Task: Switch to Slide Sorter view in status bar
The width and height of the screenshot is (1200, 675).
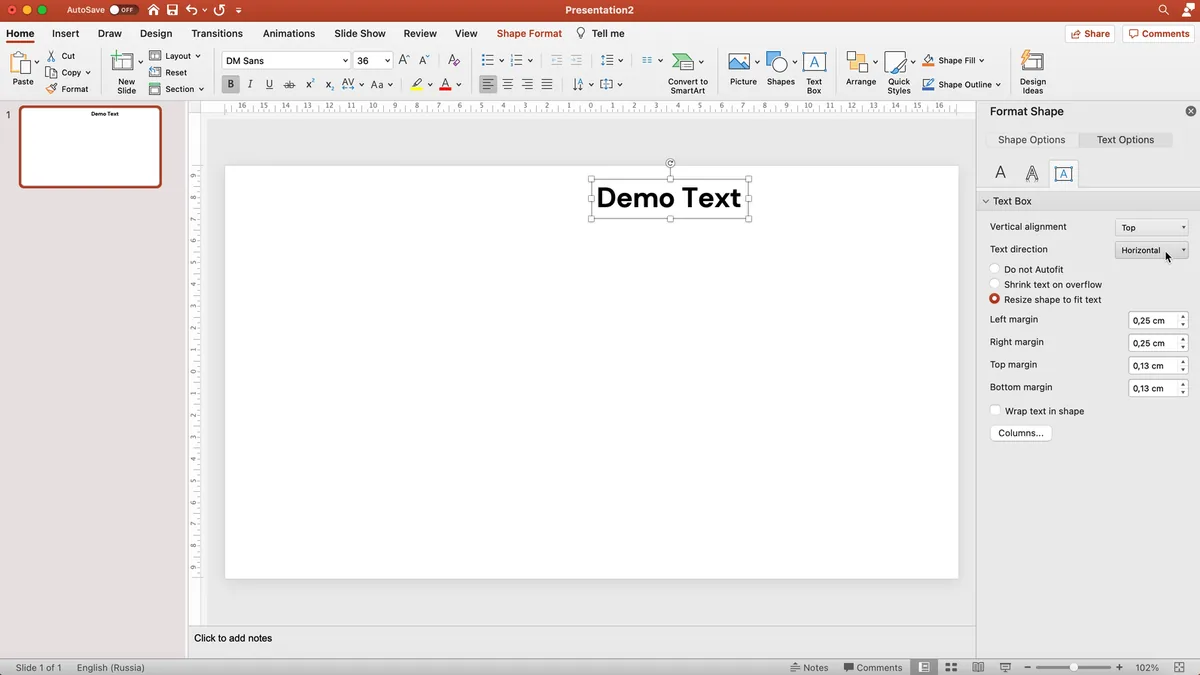Action: [951, 667]
